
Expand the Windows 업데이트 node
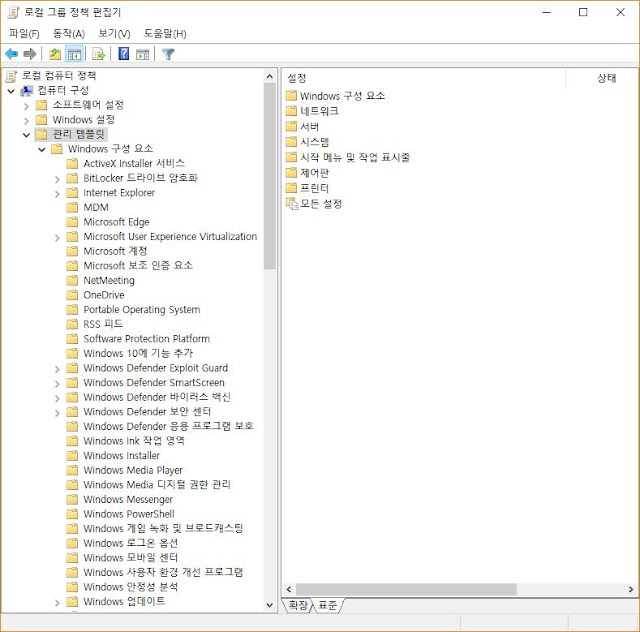(57, 603)
